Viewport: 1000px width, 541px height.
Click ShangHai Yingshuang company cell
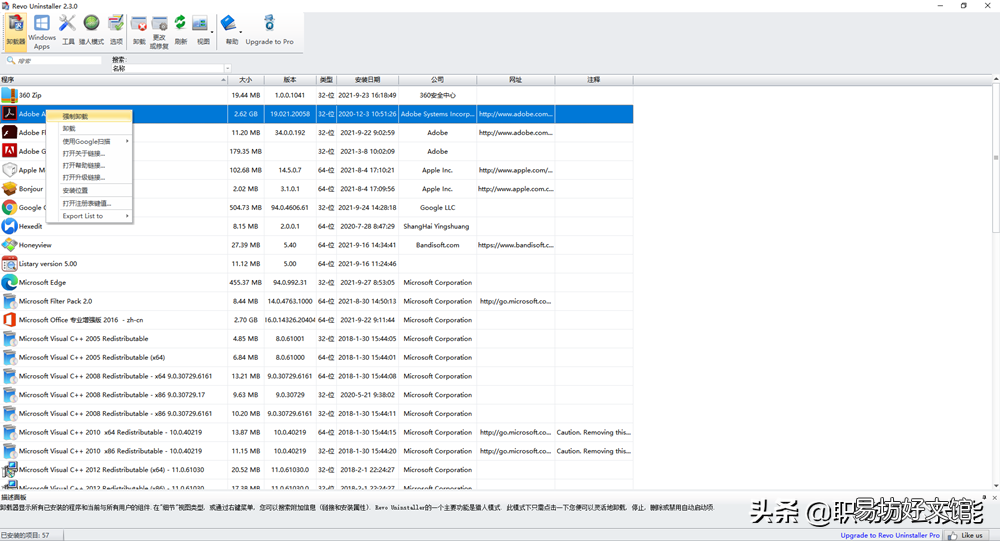pyautogui.click(x=436, y=226)
